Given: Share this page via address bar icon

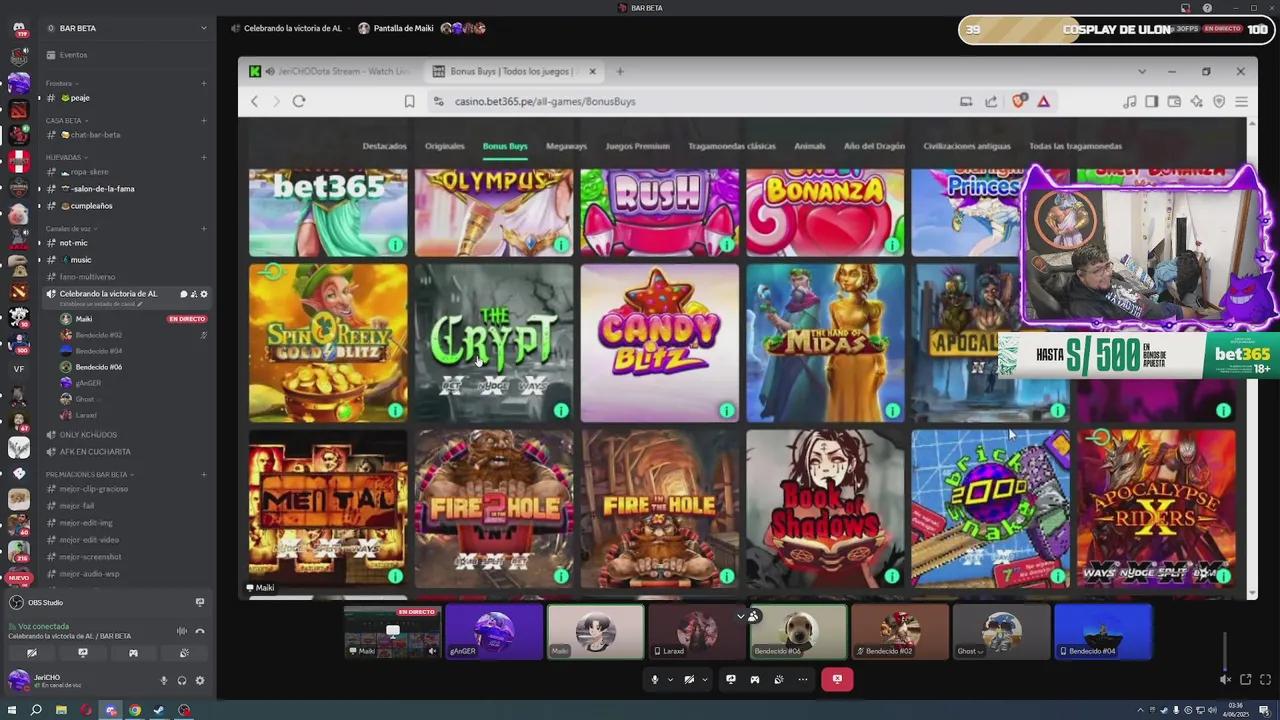Looking at the screenshot, I should 991,101.
